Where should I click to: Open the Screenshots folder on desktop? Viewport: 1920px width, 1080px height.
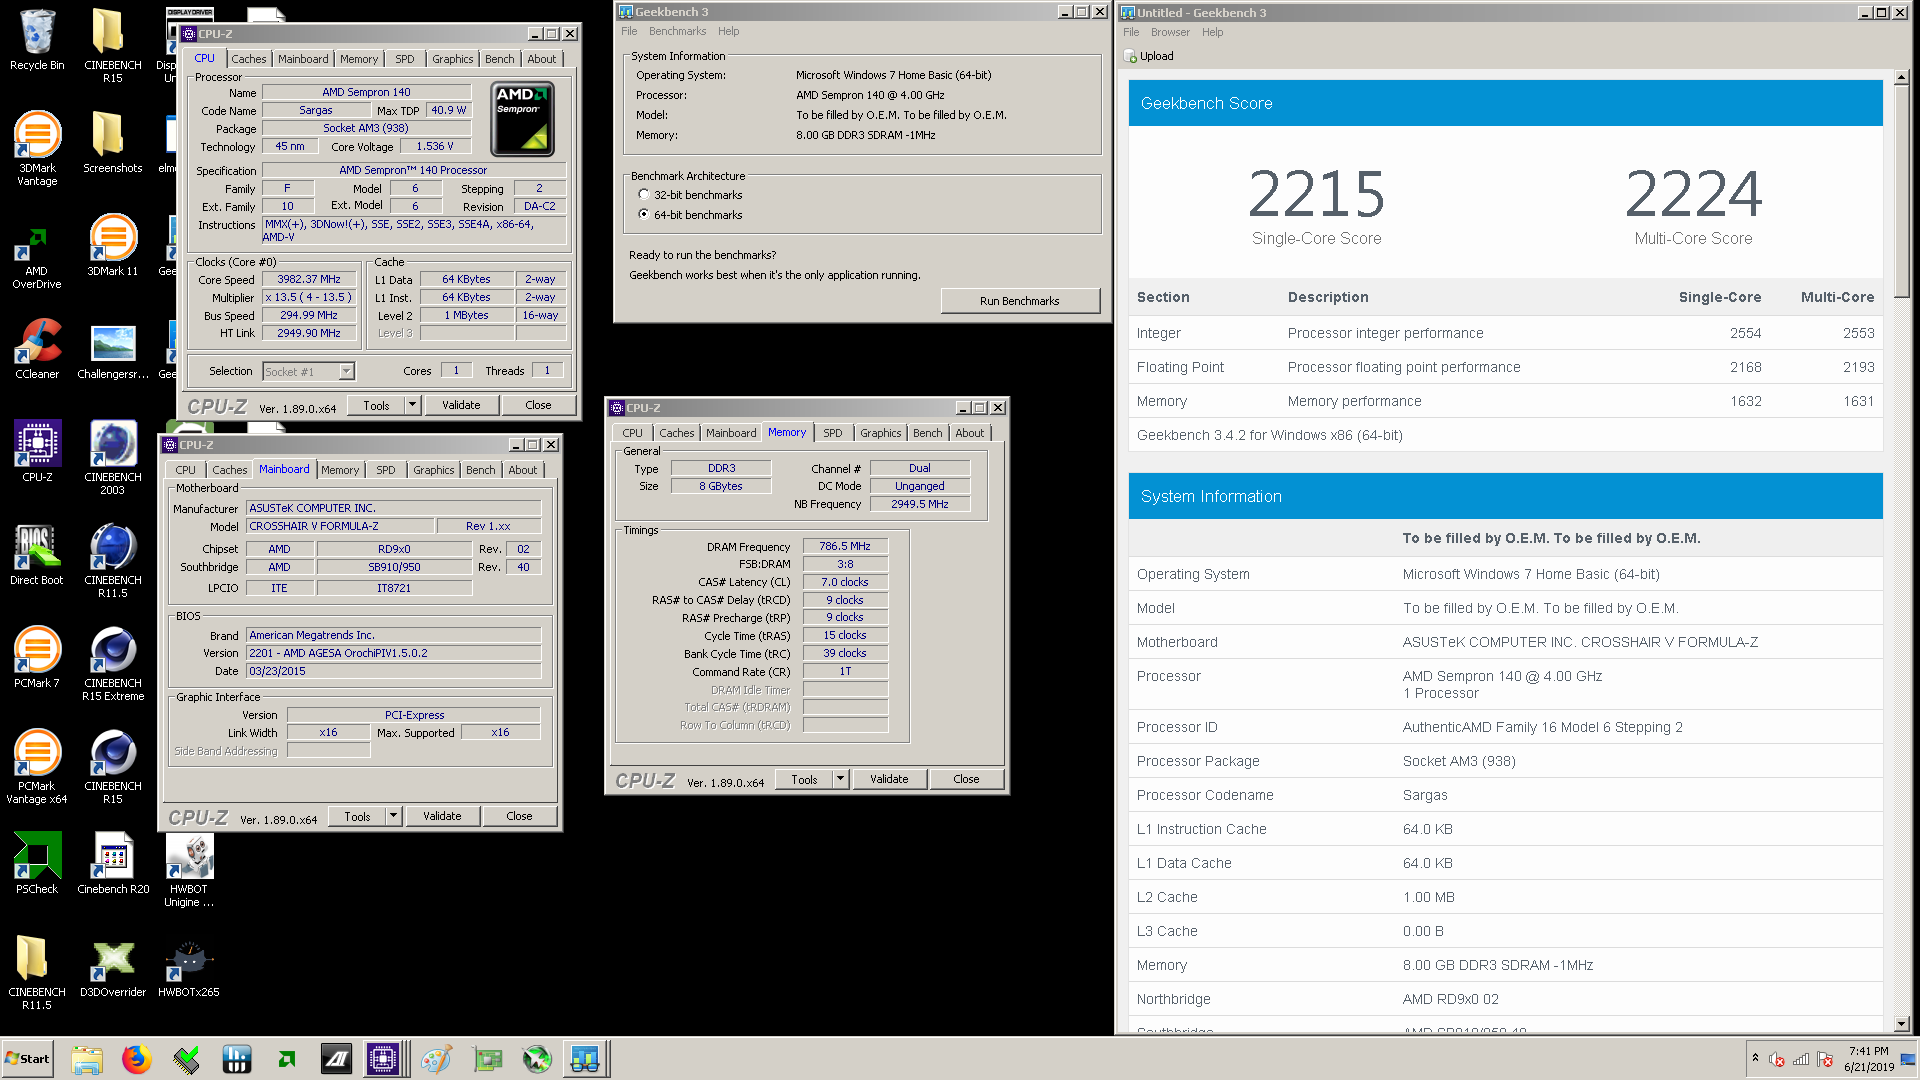(x=113, y=143)
